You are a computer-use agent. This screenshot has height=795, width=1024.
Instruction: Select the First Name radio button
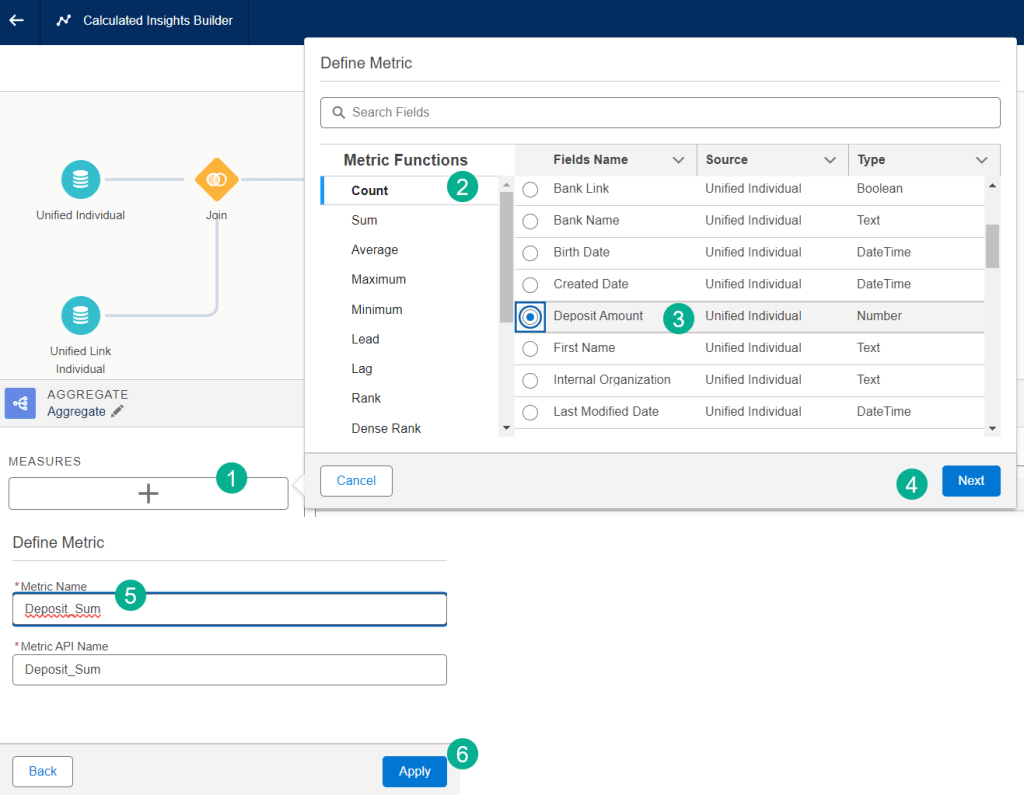530,348
